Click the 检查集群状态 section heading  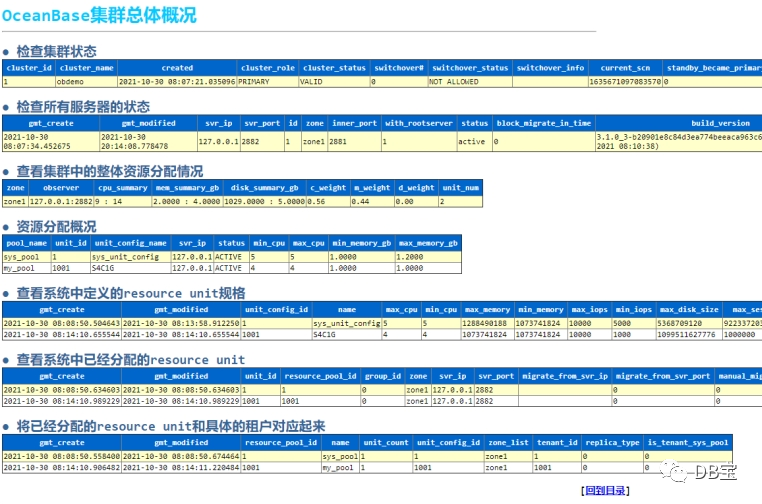click(56, 52)
